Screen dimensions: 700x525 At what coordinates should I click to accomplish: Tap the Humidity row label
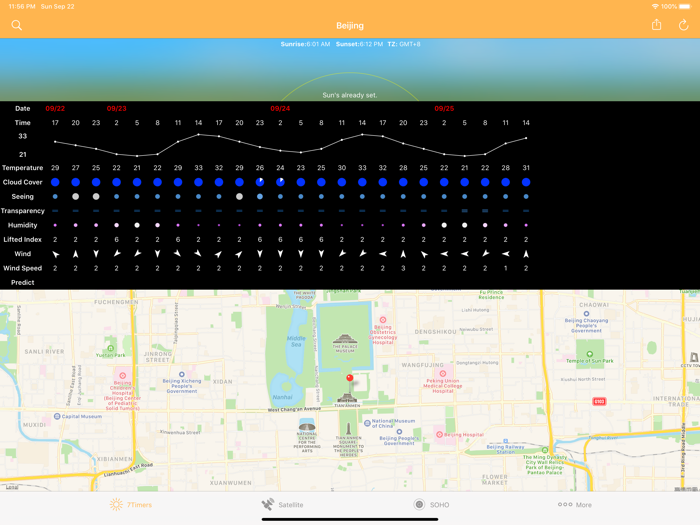click(22, 225)
